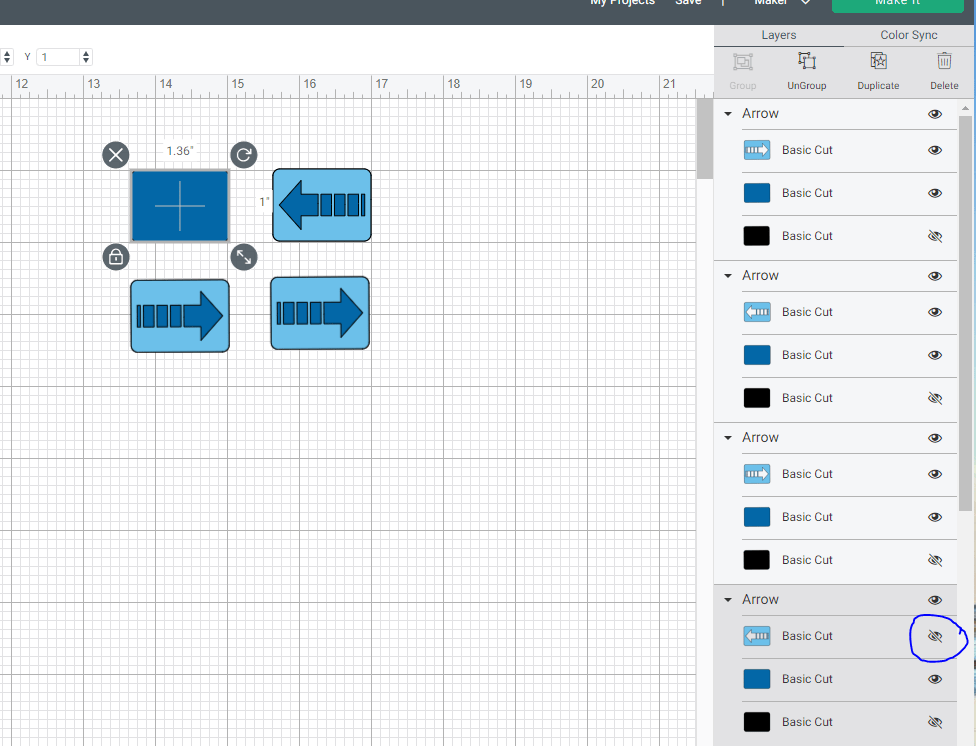Switch to the Layers tab

pos(779,35)
